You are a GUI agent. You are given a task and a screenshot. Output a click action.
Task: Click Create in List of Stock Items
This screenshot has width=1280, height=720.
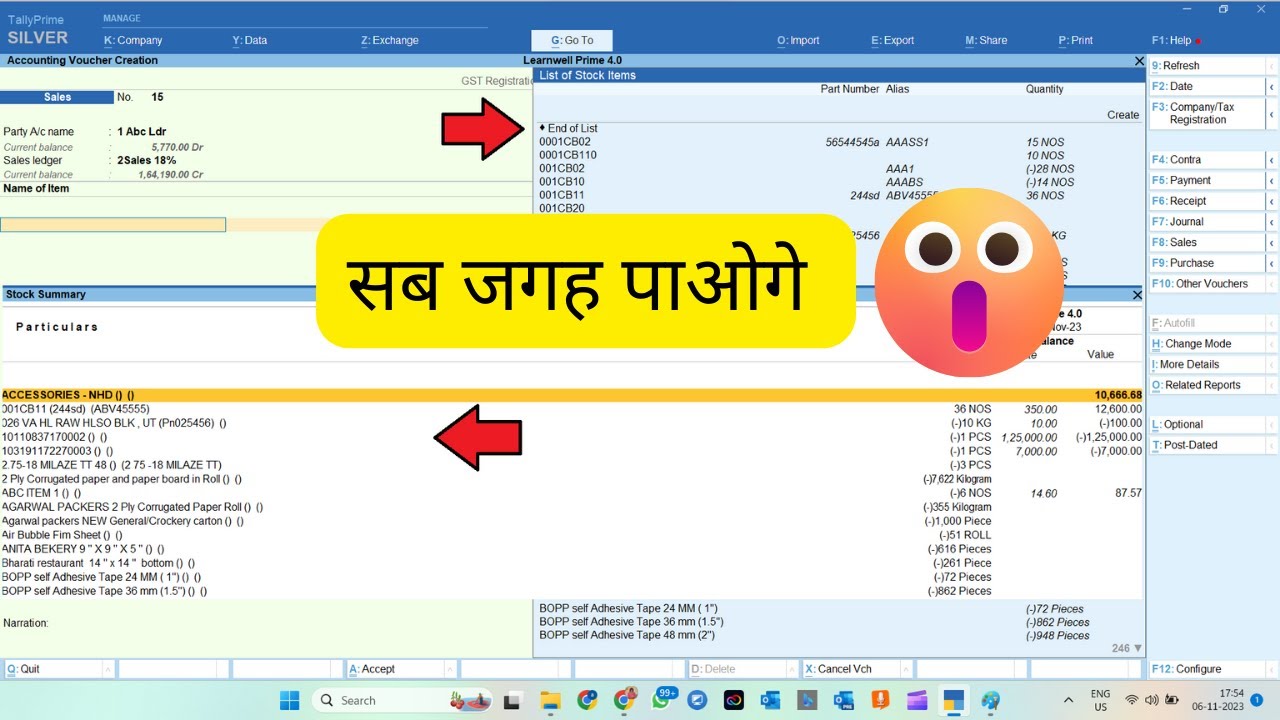pyautogui.click(x=1123, y=115)
